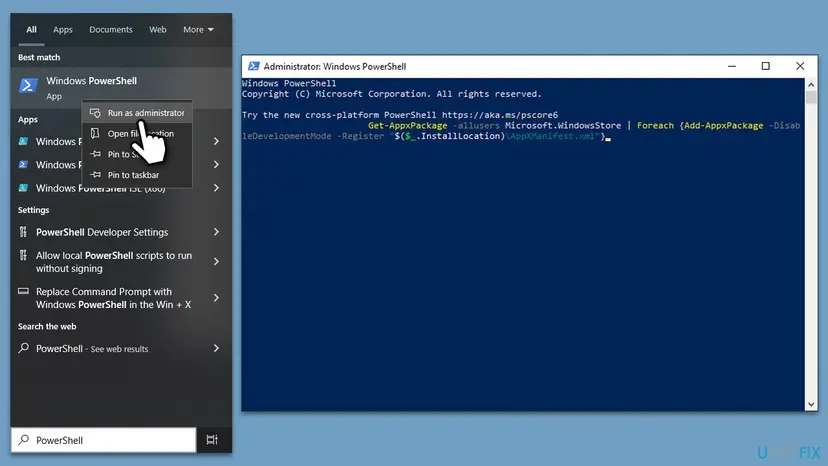This screenshot has height=466, width=828.
Task: Close the Administrator PowerShell window
Action: 800,66
